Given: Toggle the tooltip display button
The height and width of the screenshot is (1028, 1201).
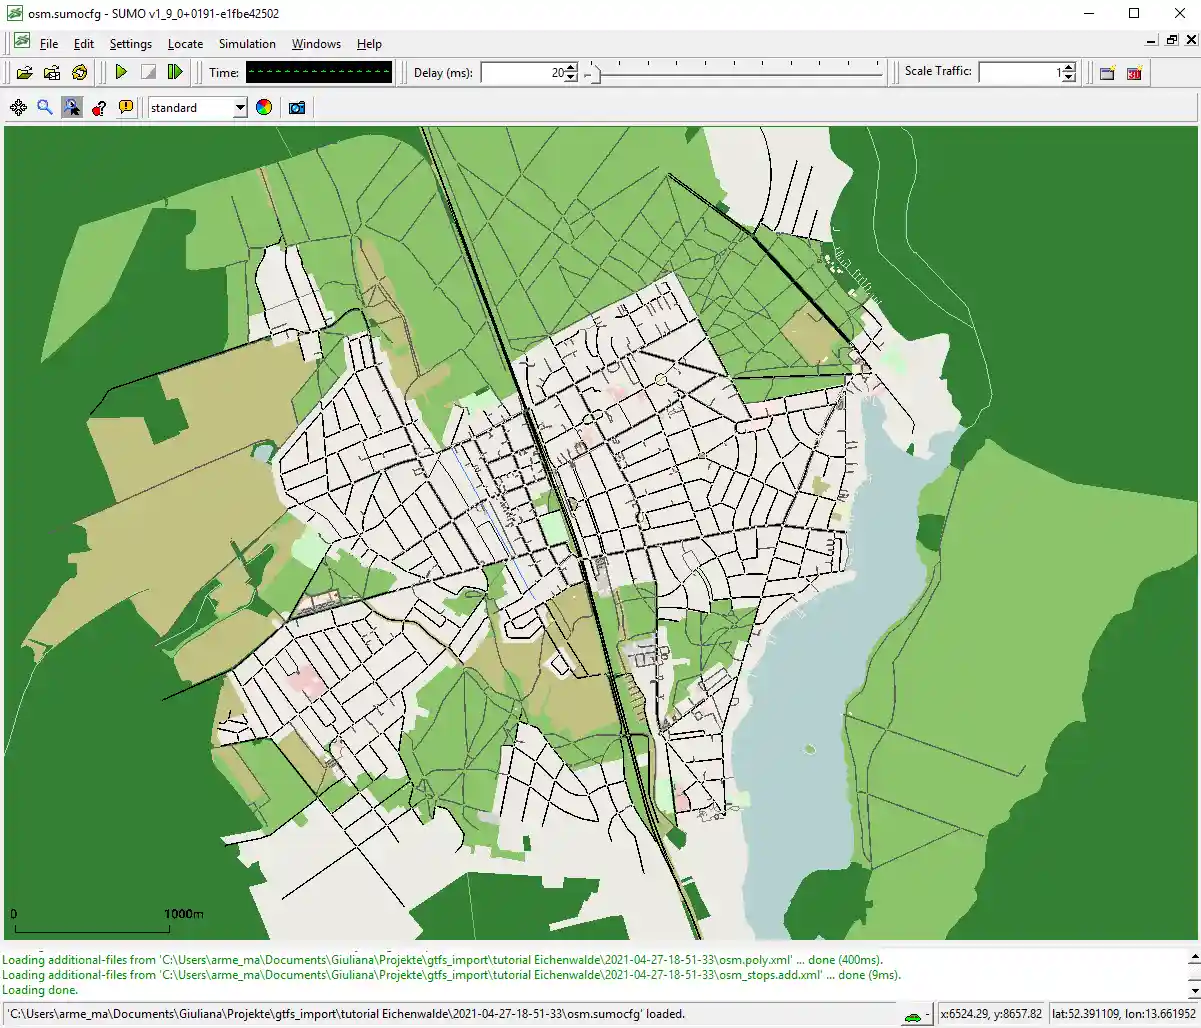Looking at the screenshot, I should [126, 108].
